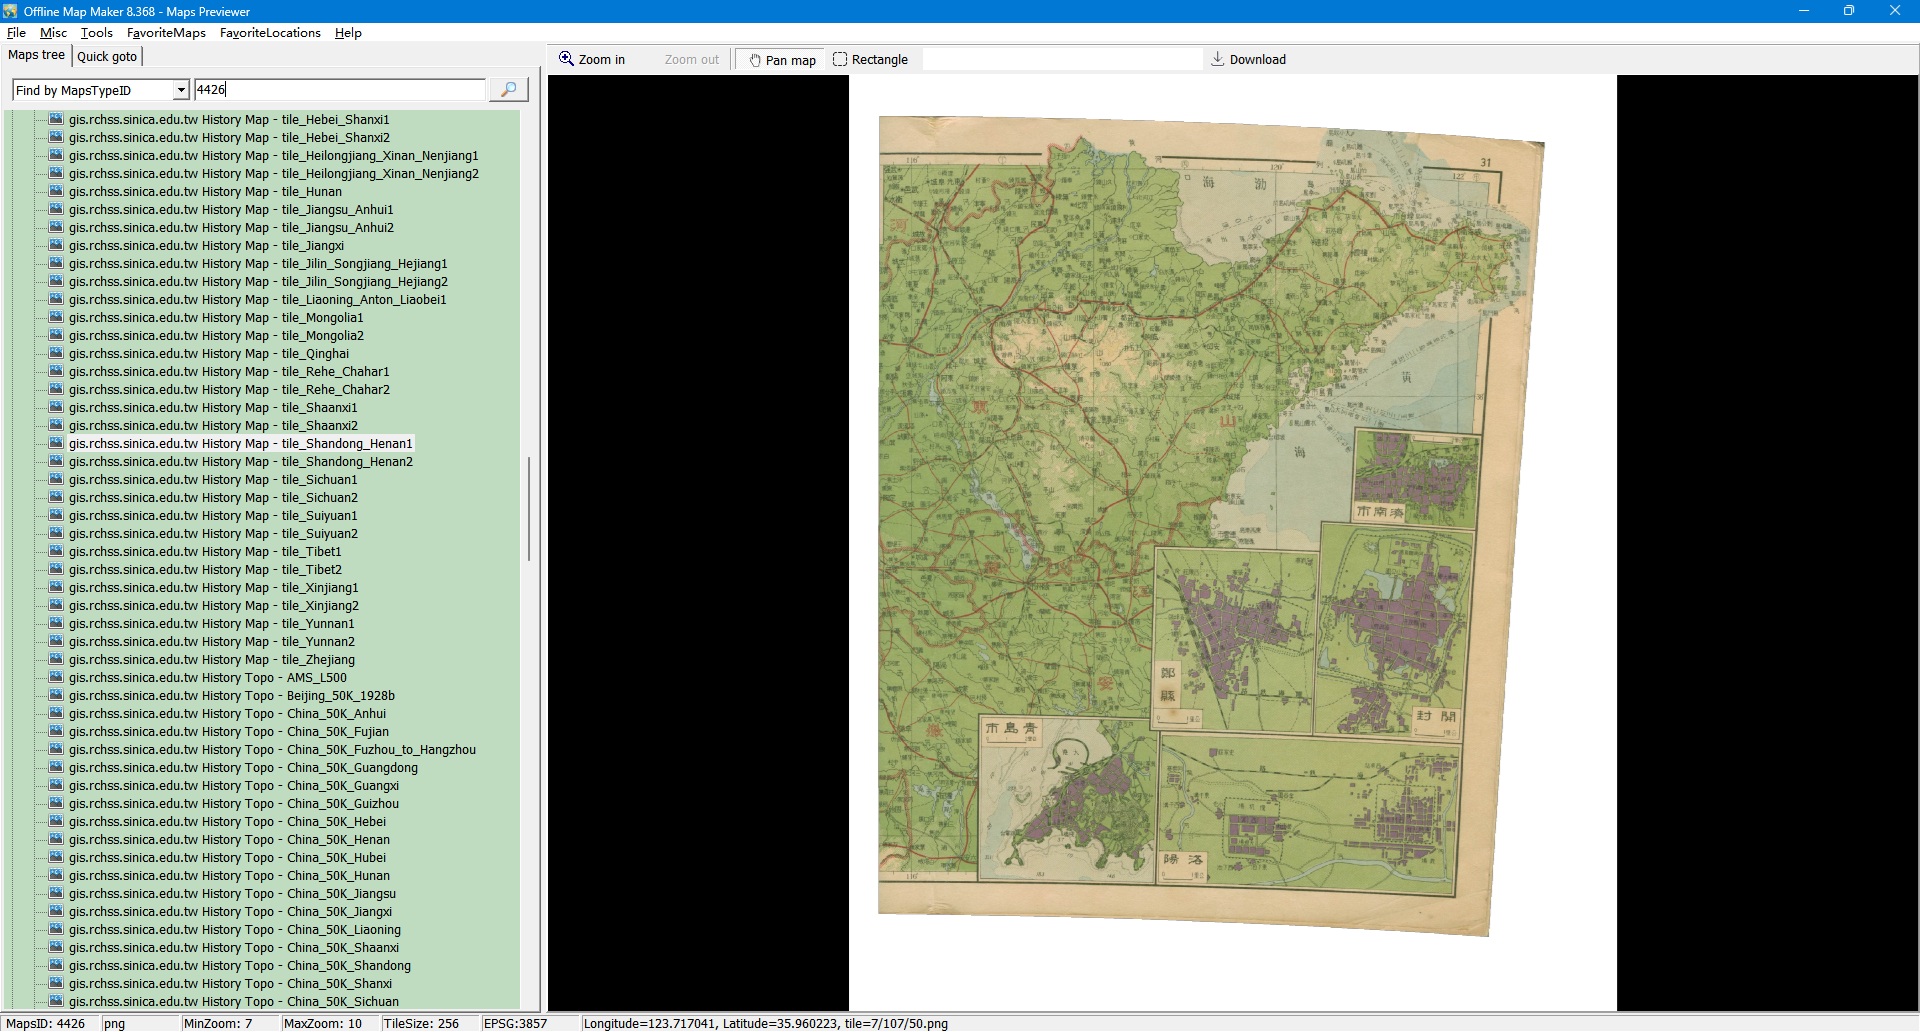Click the map icon beside China_50K_Hebei
Screen dimensions: 1920x1032
point(56,822)
